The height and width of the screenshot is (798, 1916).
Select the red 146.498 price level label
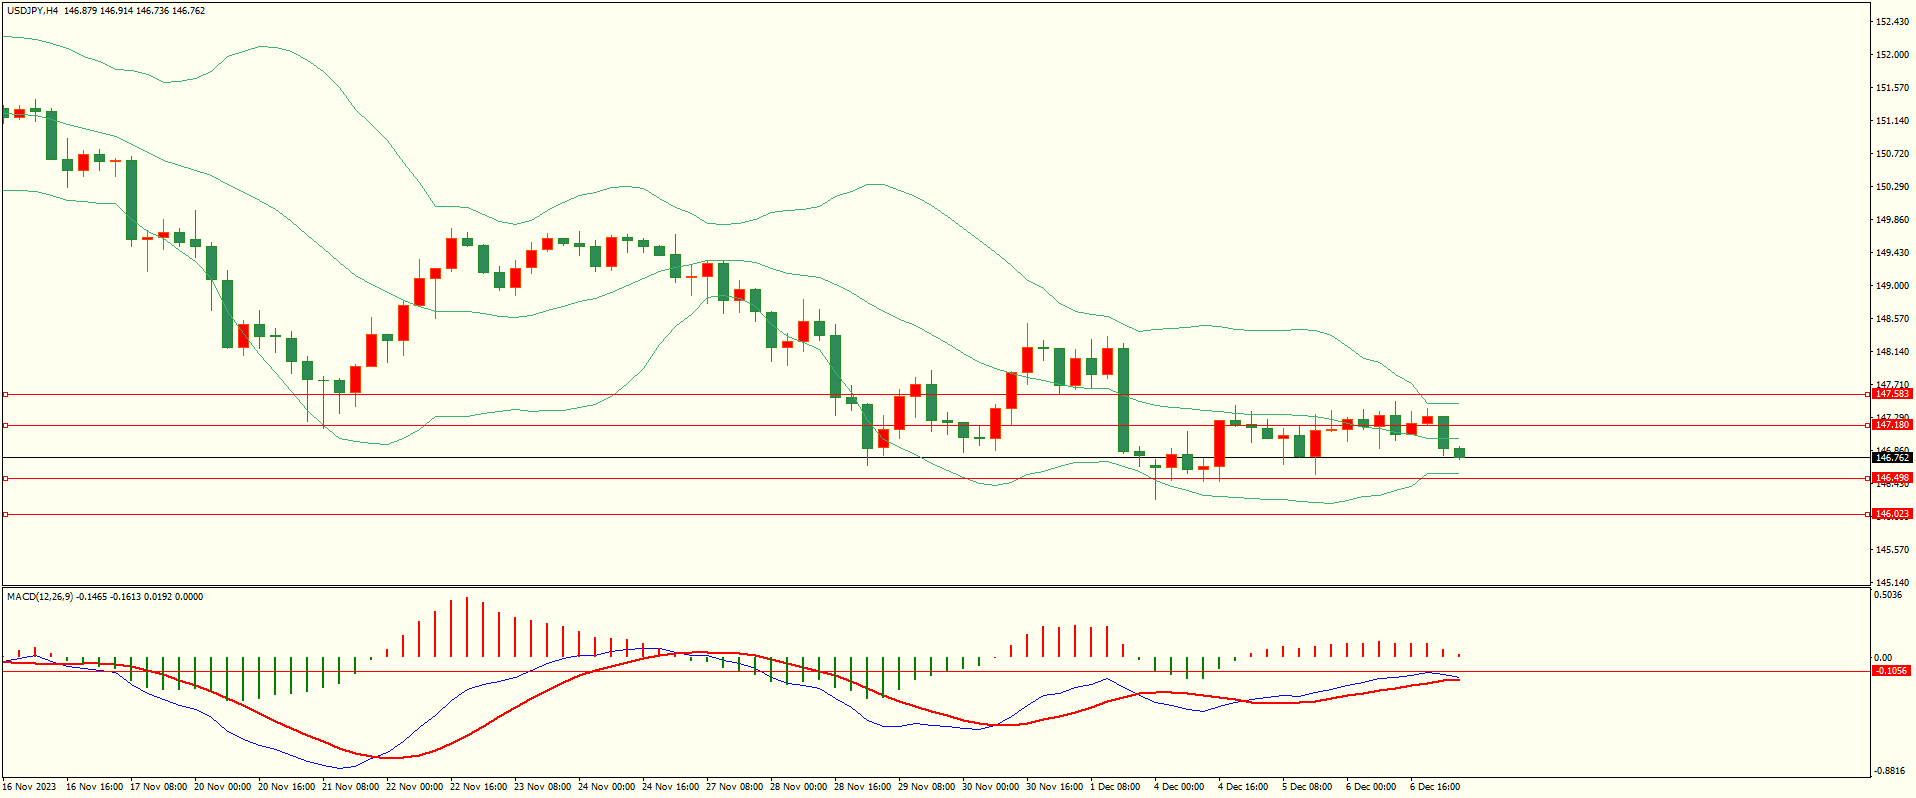(1892, 478)
